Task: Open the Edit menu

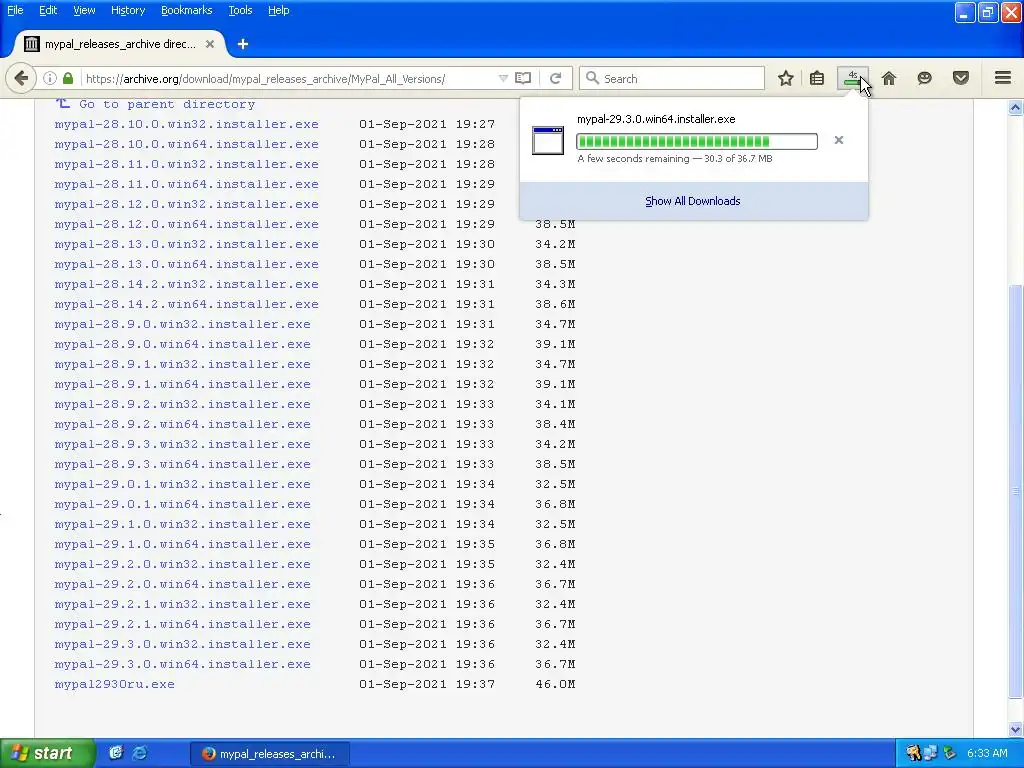Action: [x=48, y=10]
